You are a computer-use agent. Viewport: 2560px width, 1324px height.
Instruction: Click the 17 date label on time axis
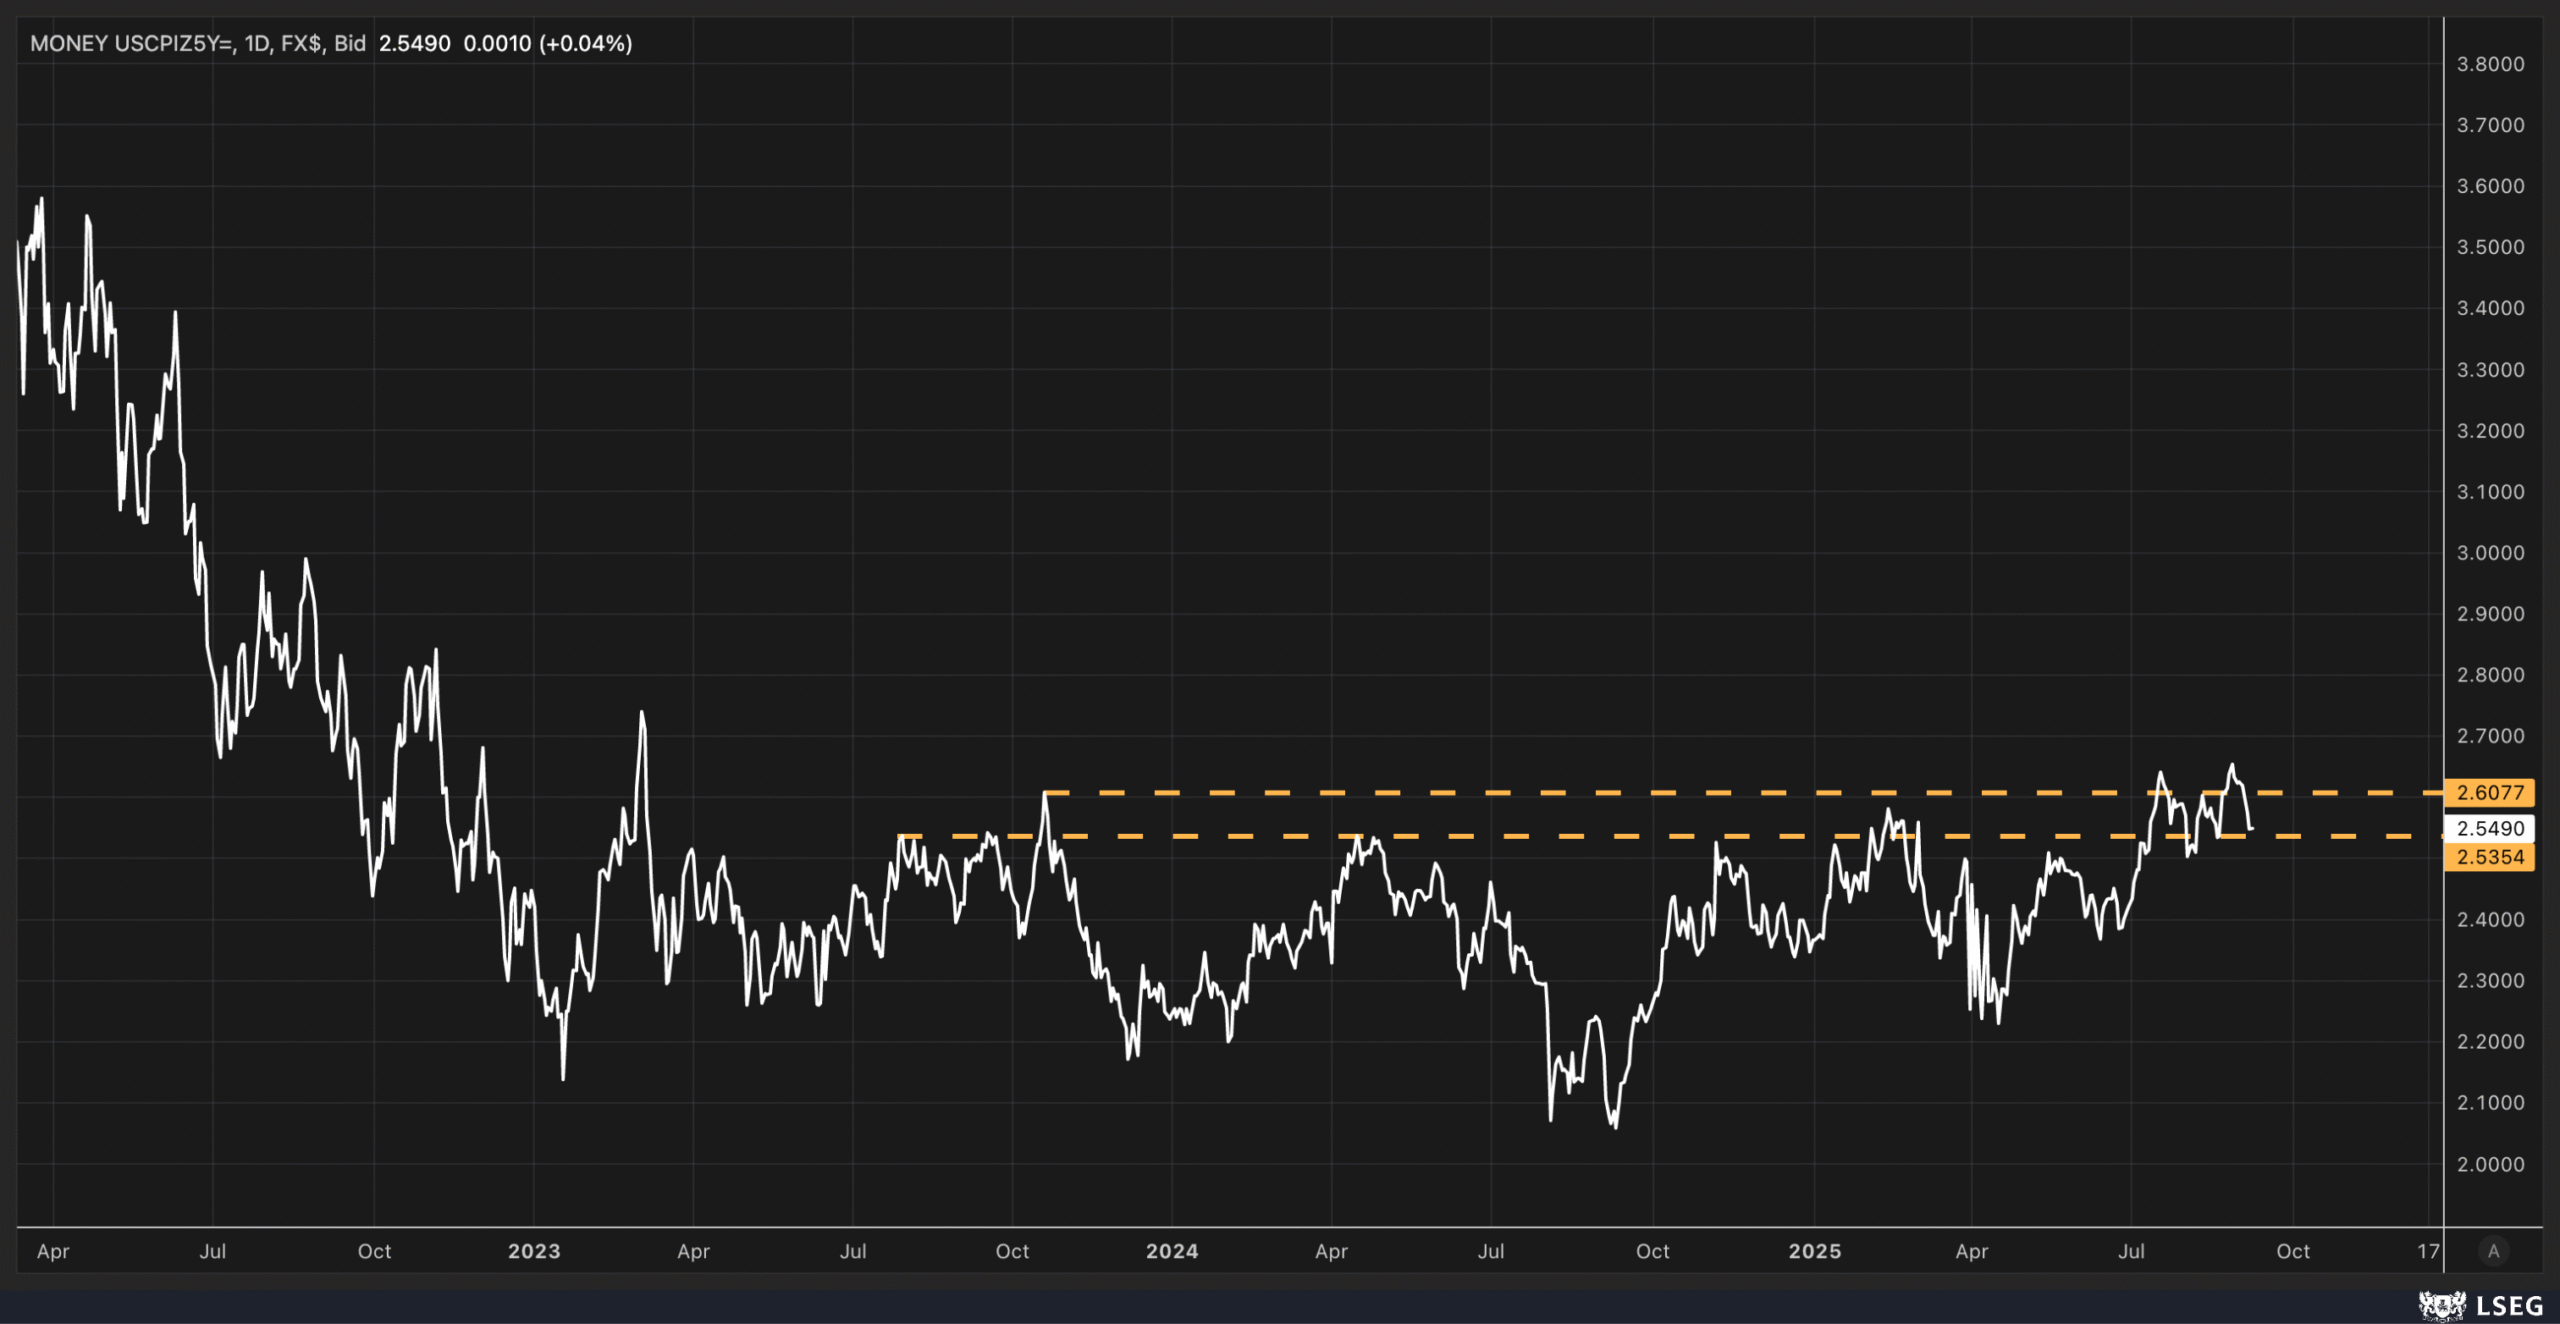[2428, 1251]
